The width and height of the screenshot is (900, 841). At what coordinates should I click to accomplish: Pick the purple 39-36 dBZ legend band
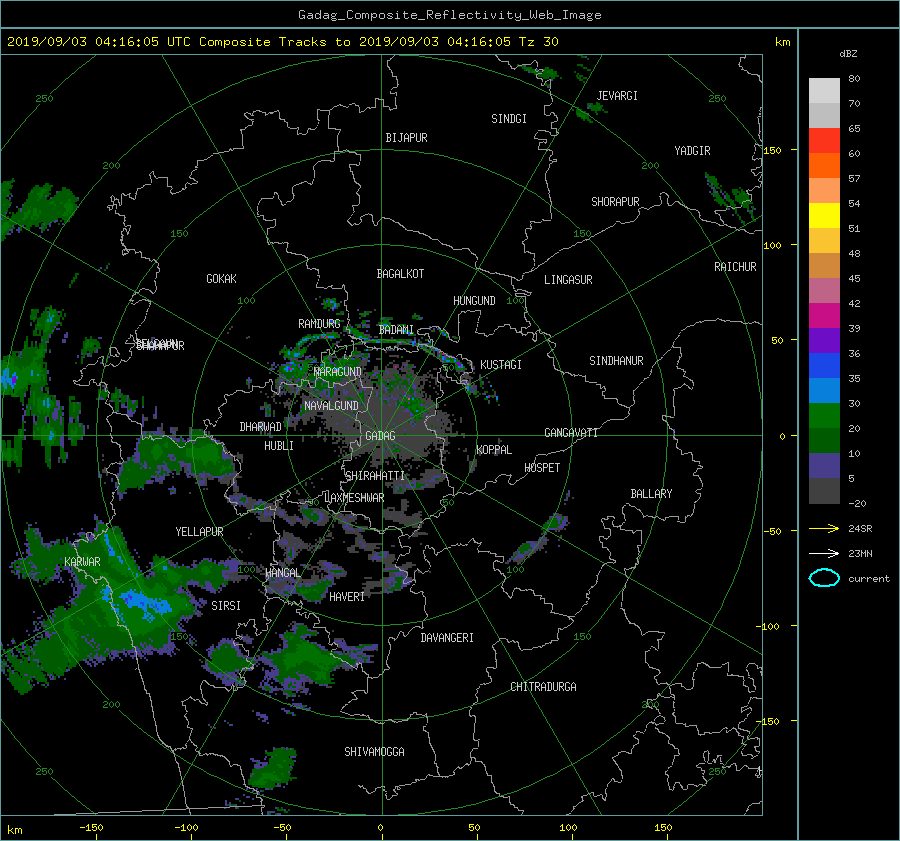[x=824, y=340]
